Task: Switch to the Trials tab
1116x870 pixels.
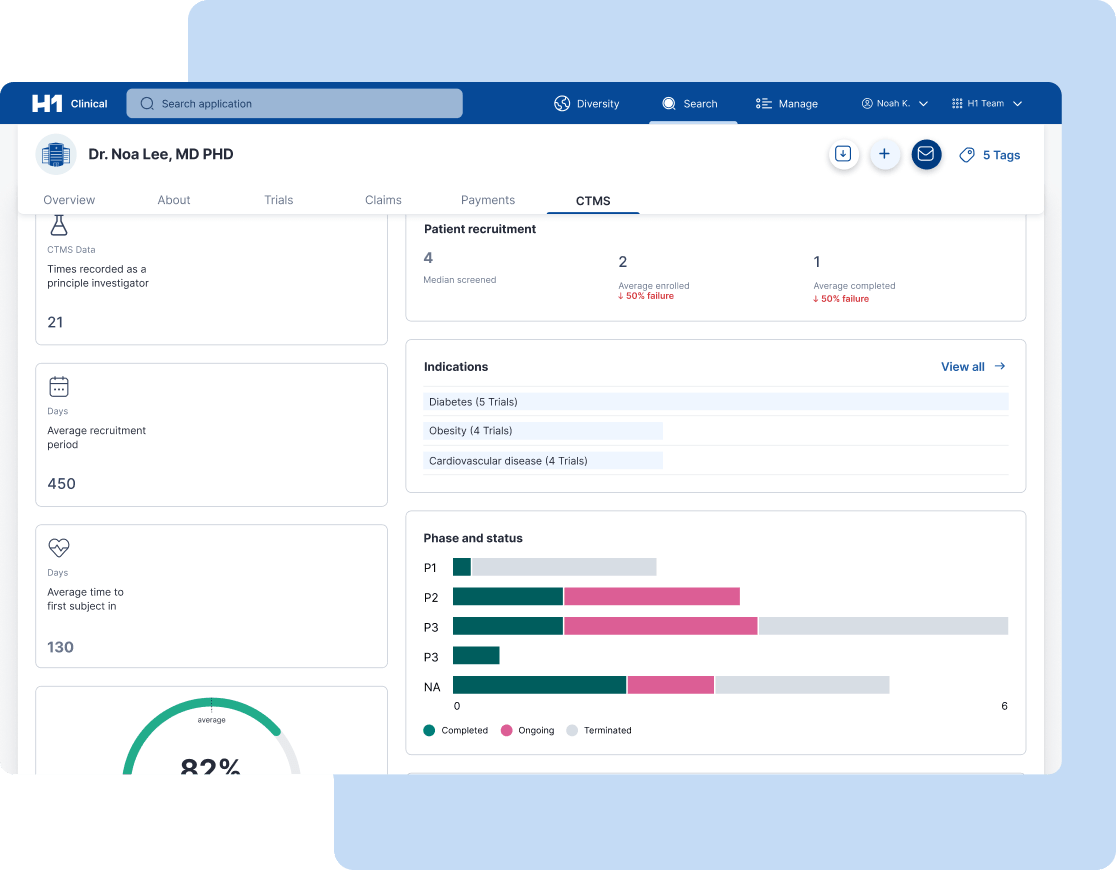Action: (x=278, y=200)
